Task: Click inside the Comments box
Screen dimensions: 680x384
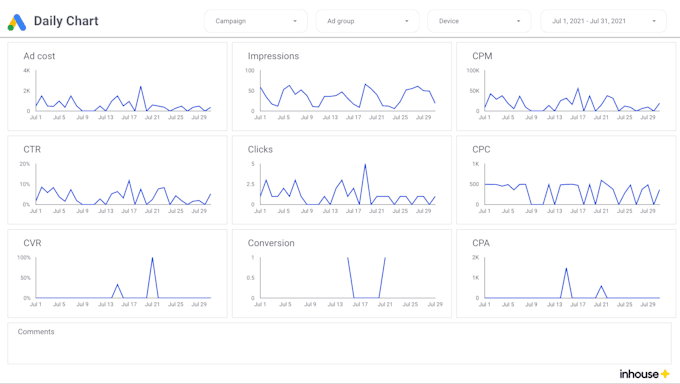Action: (340, 343)
